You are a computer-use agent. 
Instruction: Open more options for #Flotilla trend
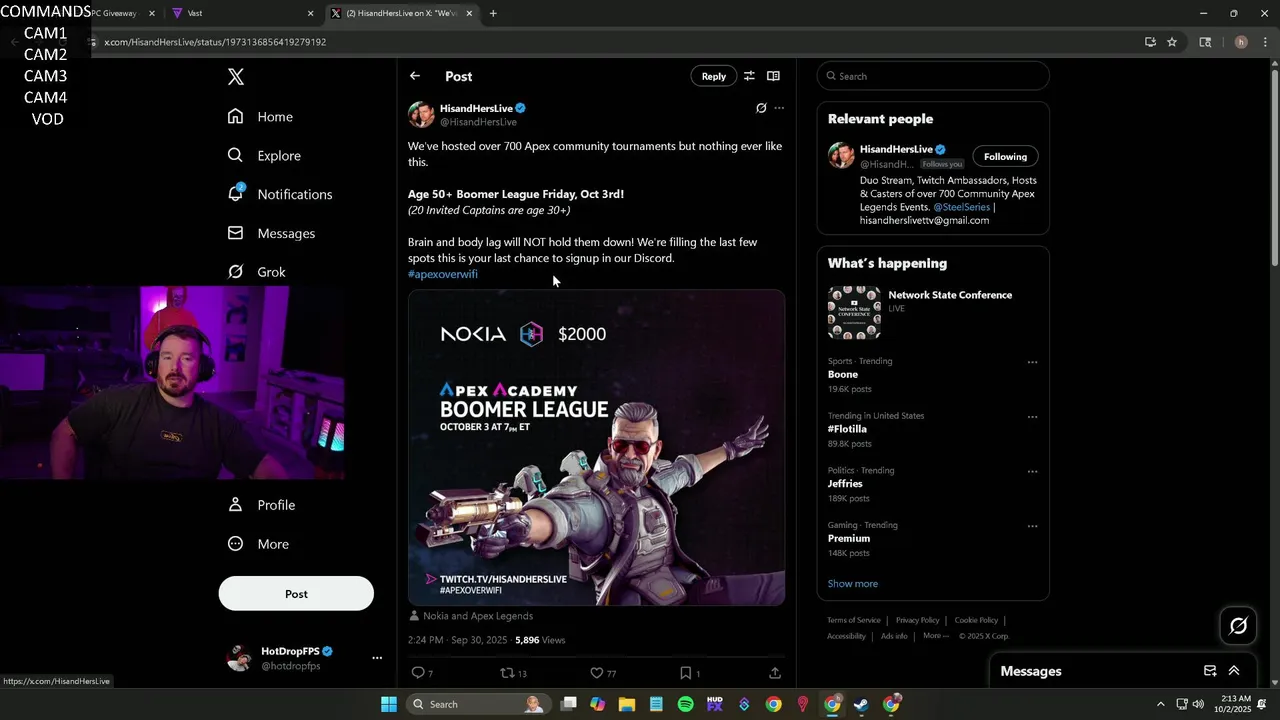click(1032, 417)
